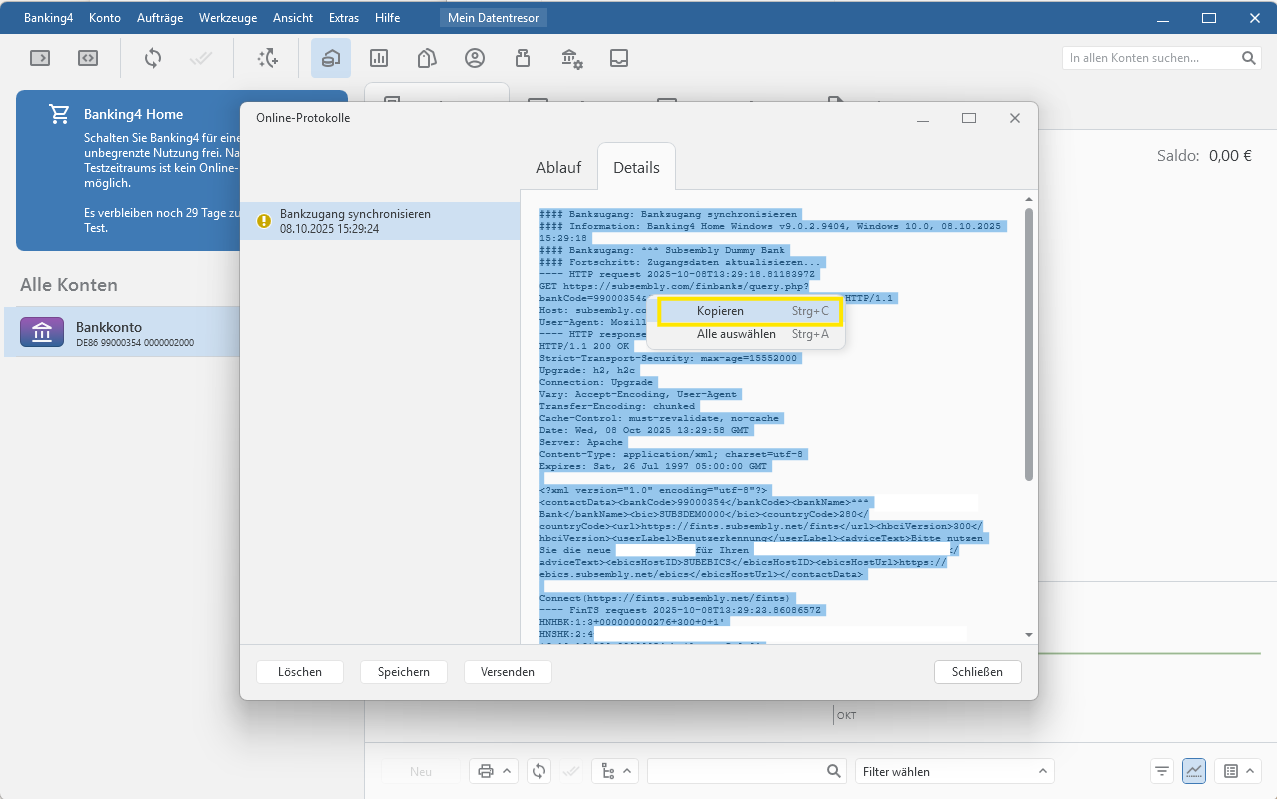Click the scroll down arrow of protocol text

pos(1029,634)
